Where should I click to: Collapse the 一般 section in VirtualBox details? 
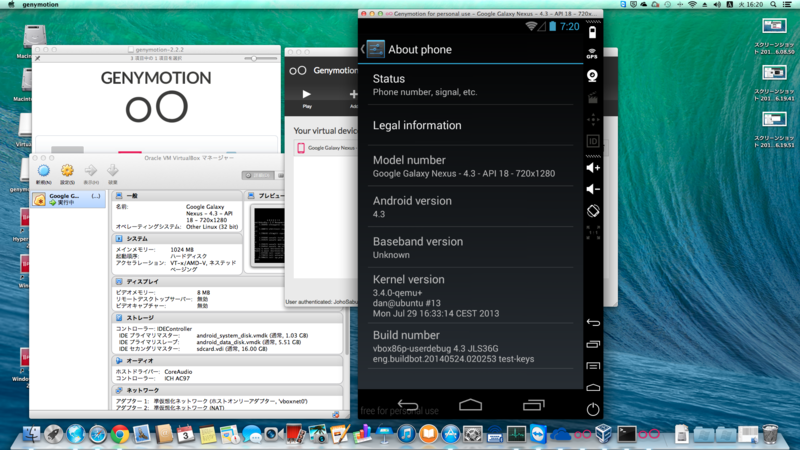177,195
